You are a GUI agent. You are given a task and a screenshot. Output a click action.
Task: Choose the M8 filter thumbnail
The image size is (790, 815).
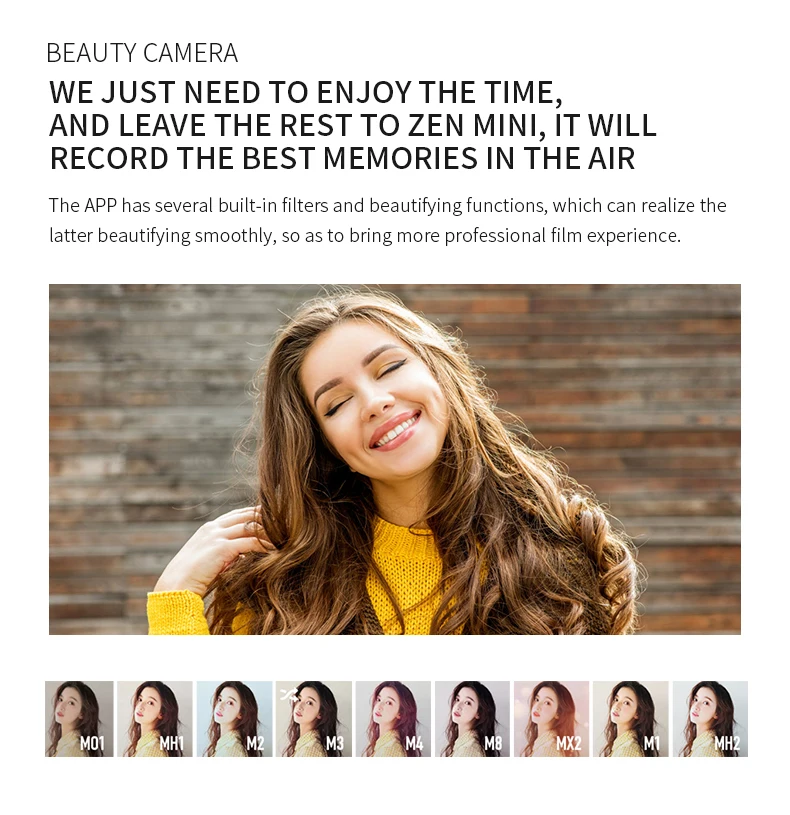(x=472, y=719)
